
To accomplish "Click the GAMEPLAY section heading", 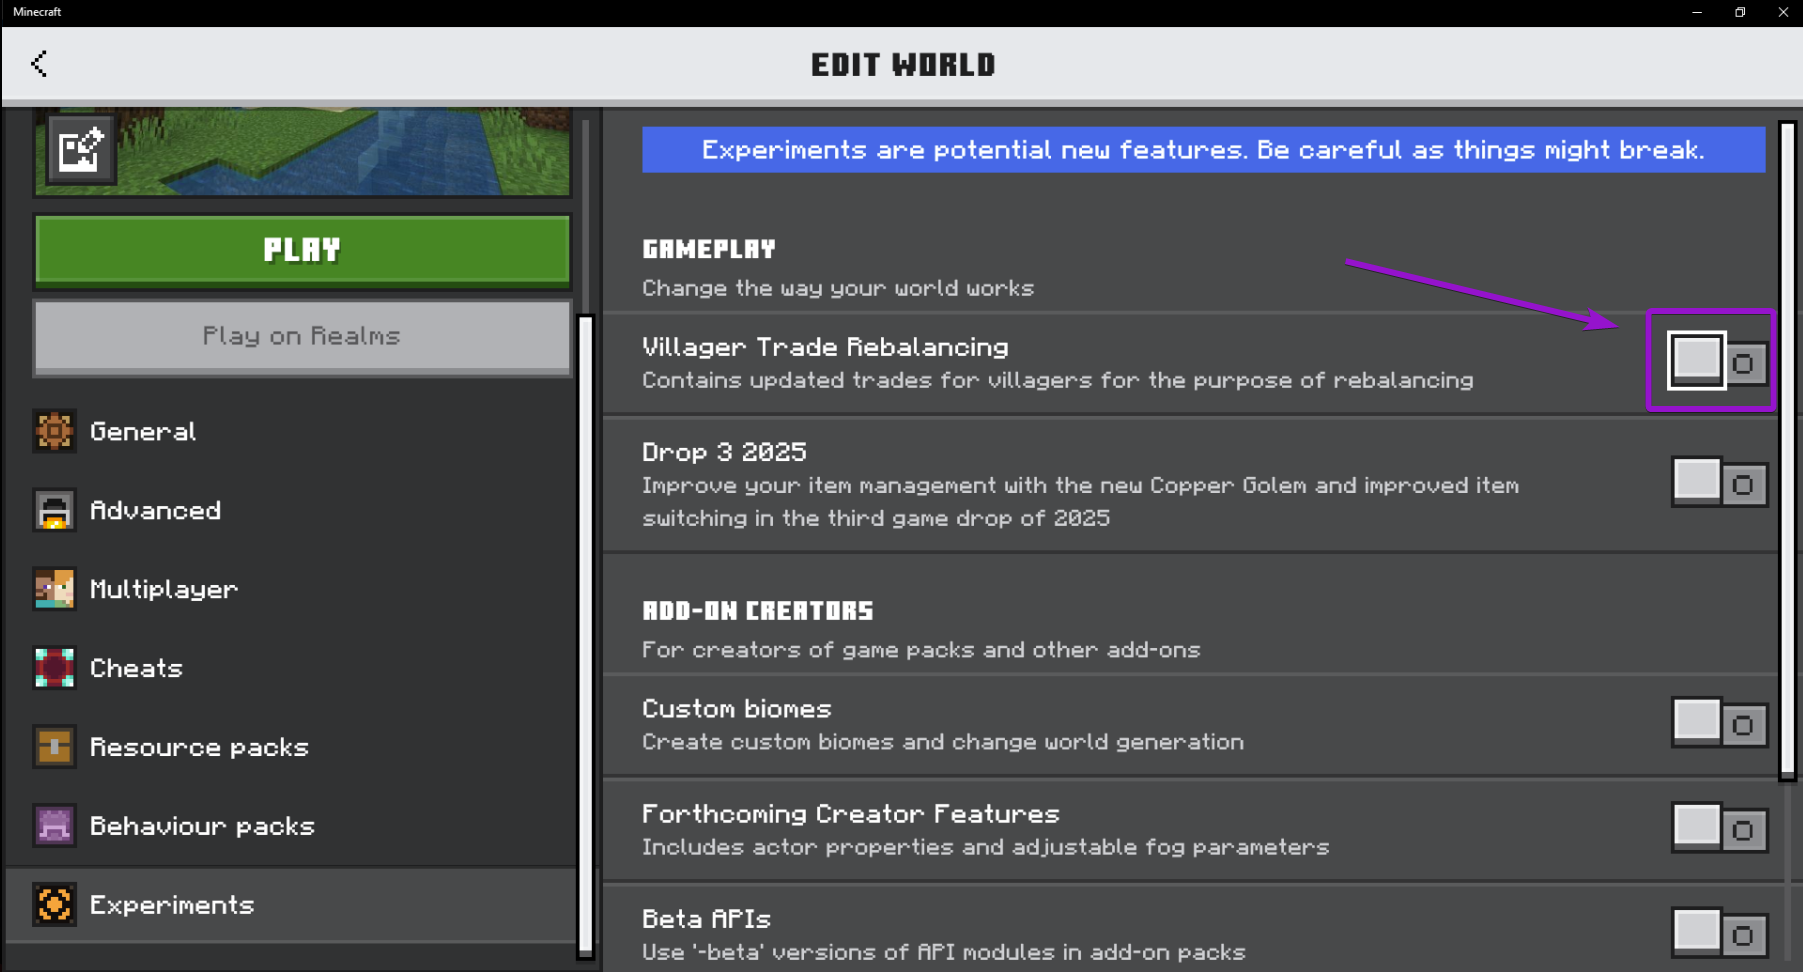I will point(709,249).
